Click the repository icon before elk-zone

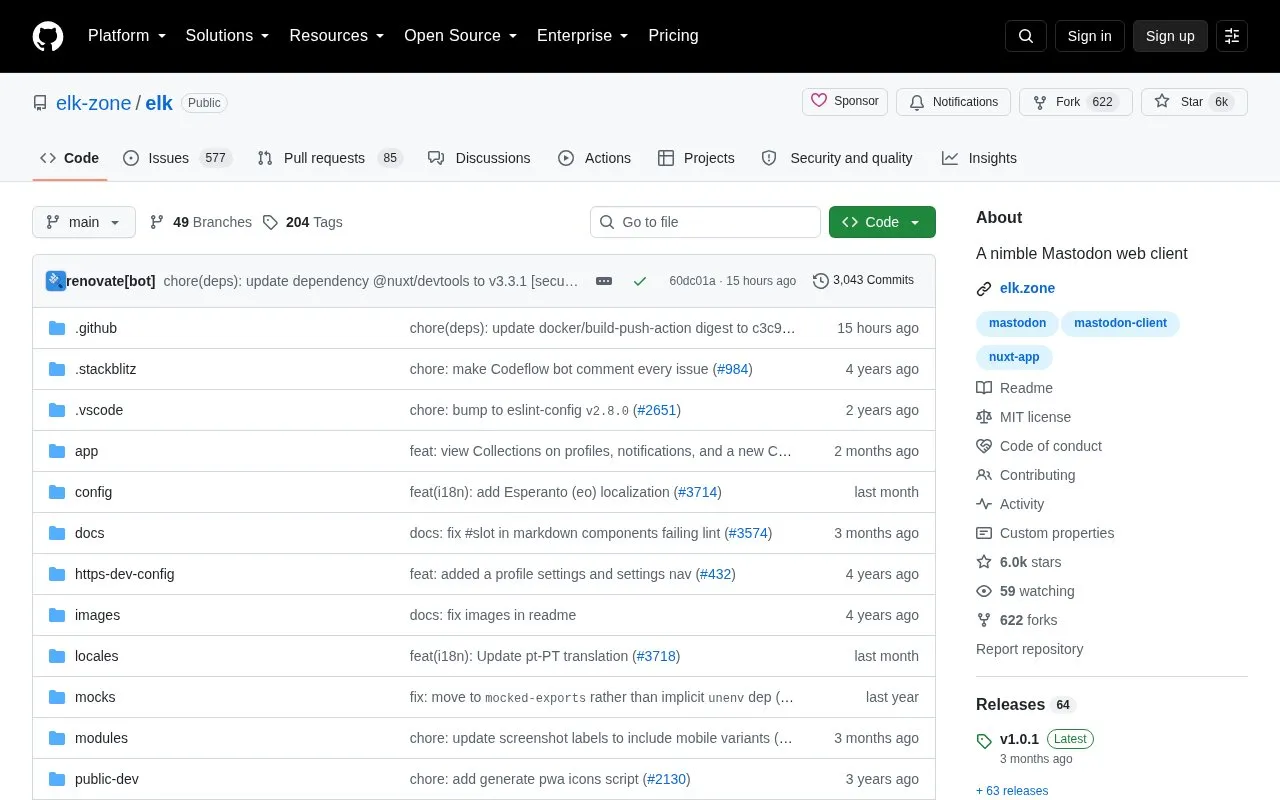click(40, 103)
